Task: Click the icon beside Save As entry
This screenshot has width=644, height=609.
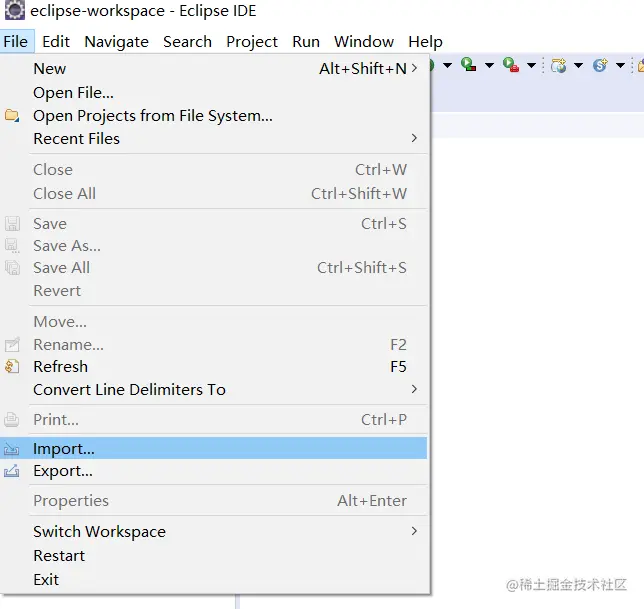Action: pyautogui.click(x=12, y=246)
